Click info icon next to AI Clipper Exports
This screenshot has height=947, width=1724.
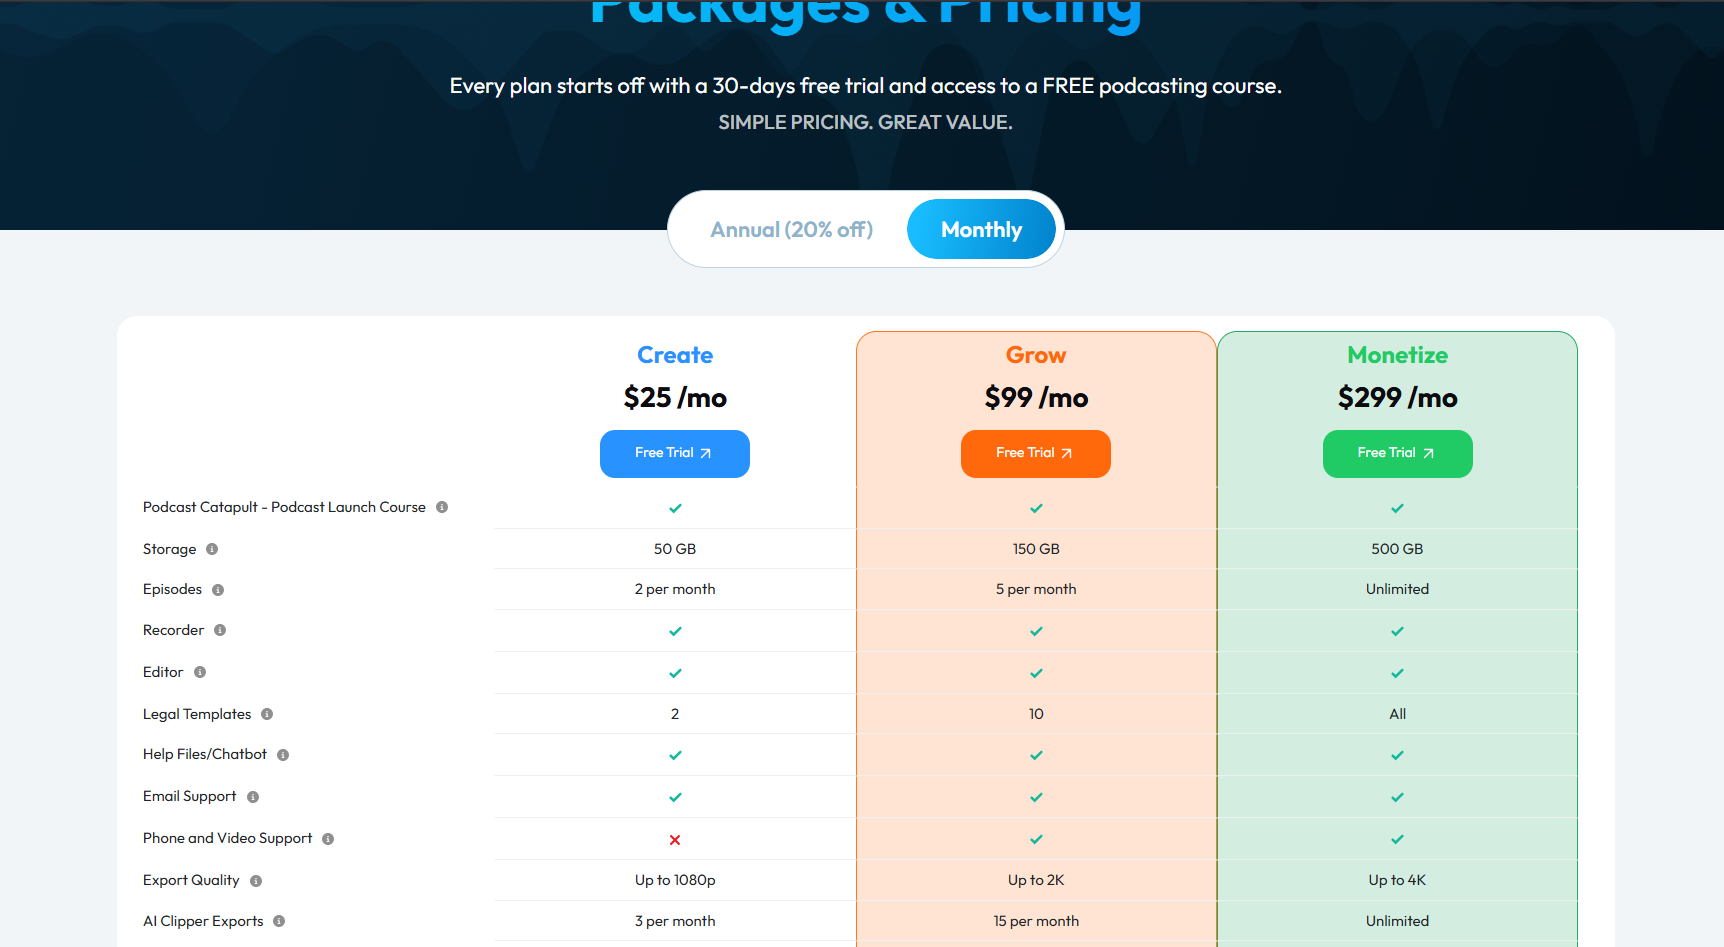279,921
